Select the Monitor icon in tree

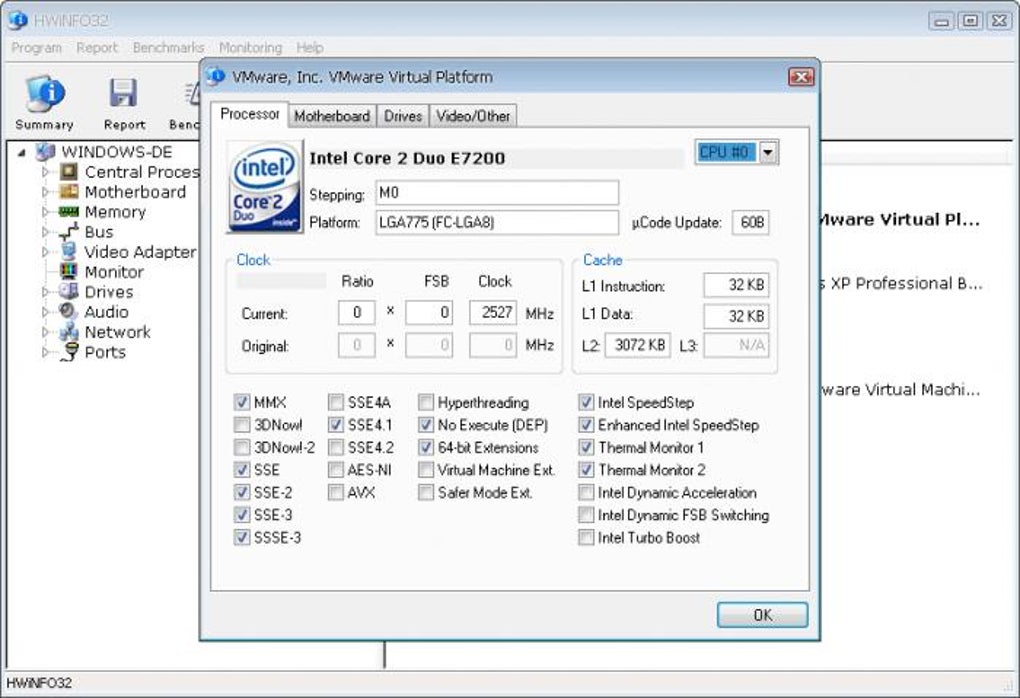tap(69, 271)
